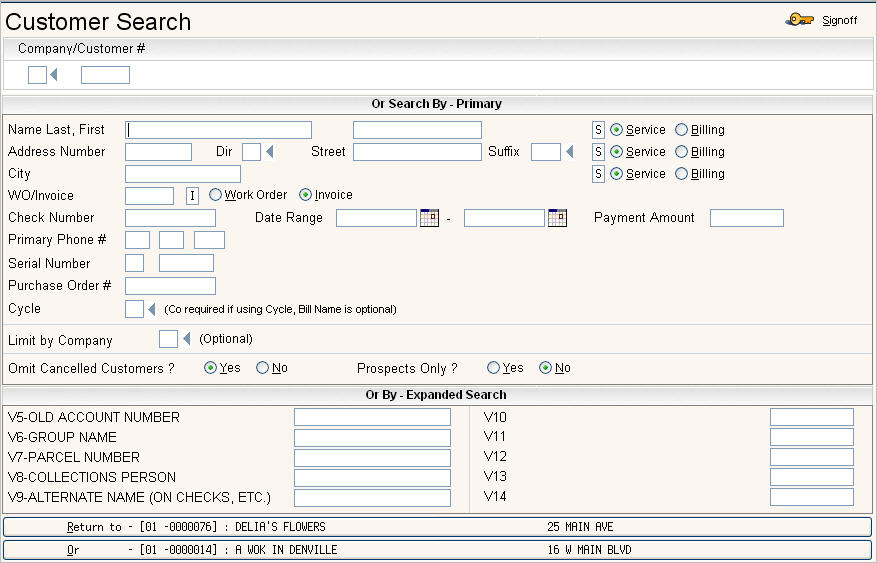Click the Limit by Company box

(x=168, y=339)
